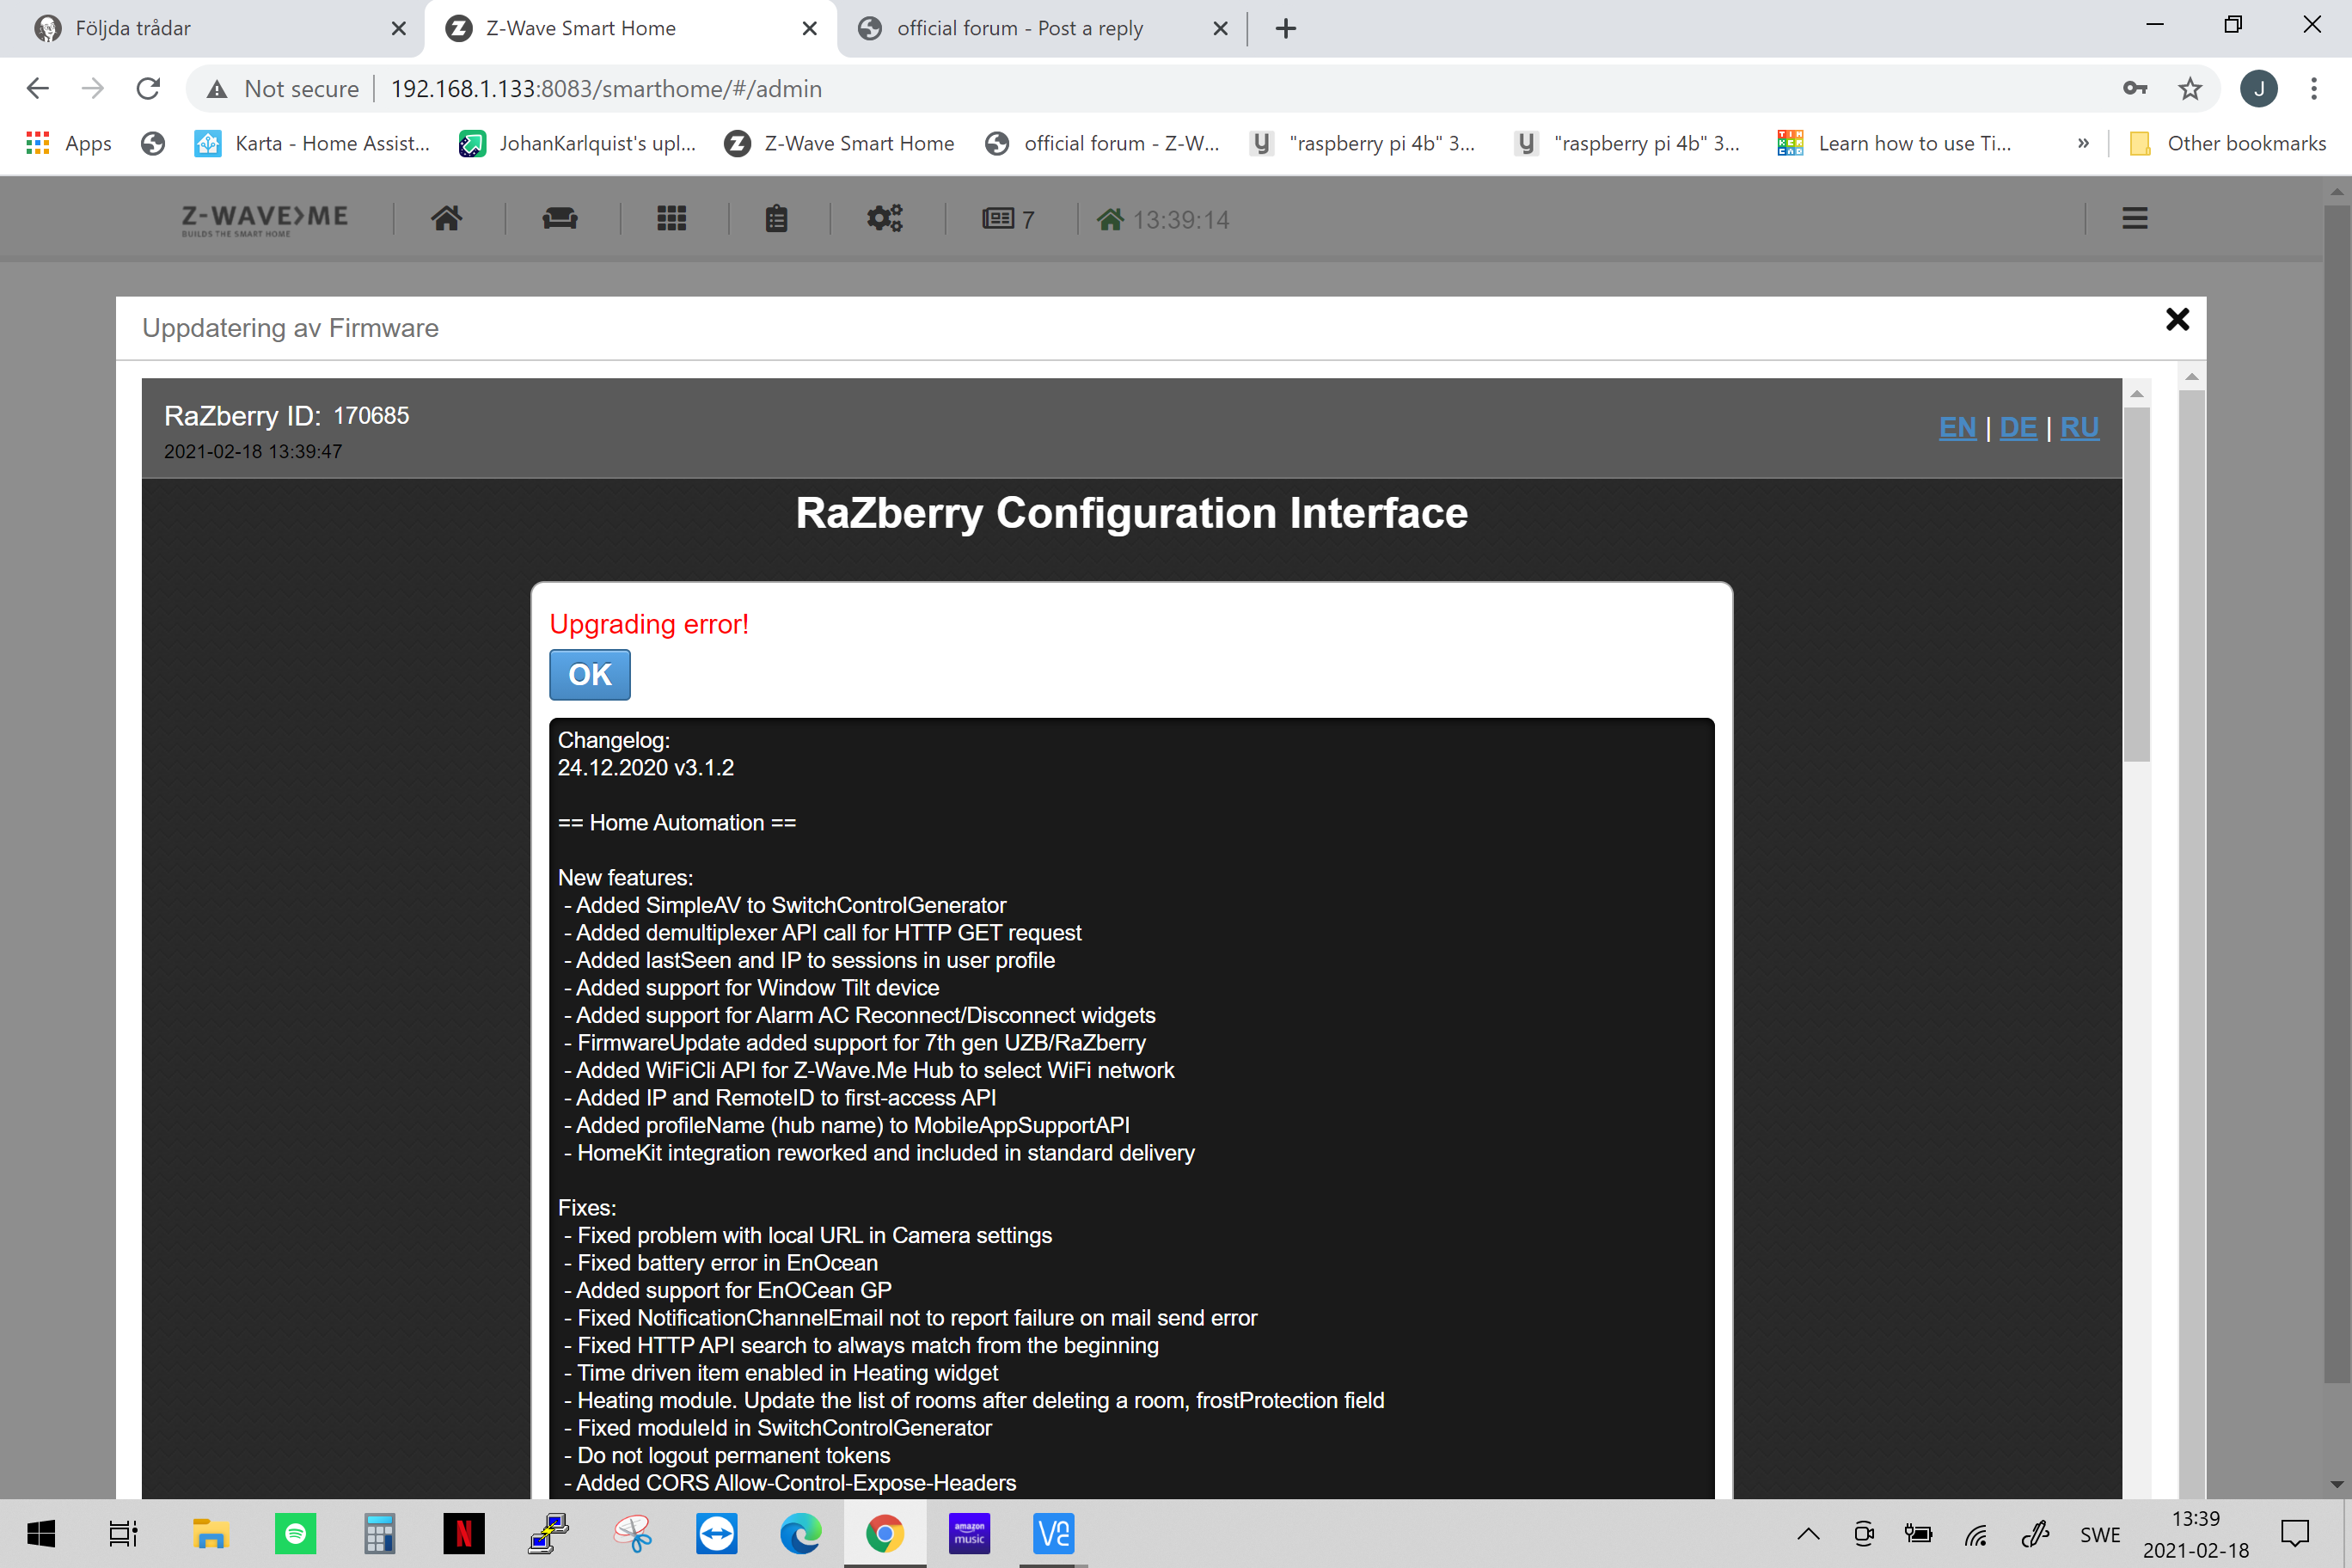Viewport: 2352px width, 1568px height.
Task: Switch interface language to DE
Action: pyautogui.click(x=2017, y=428)
